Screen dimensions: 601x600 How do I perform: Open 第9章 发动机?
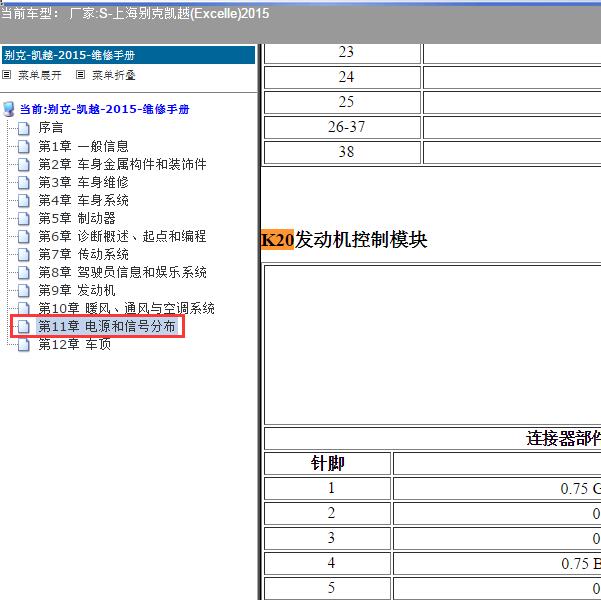click(x=77, y=290)
